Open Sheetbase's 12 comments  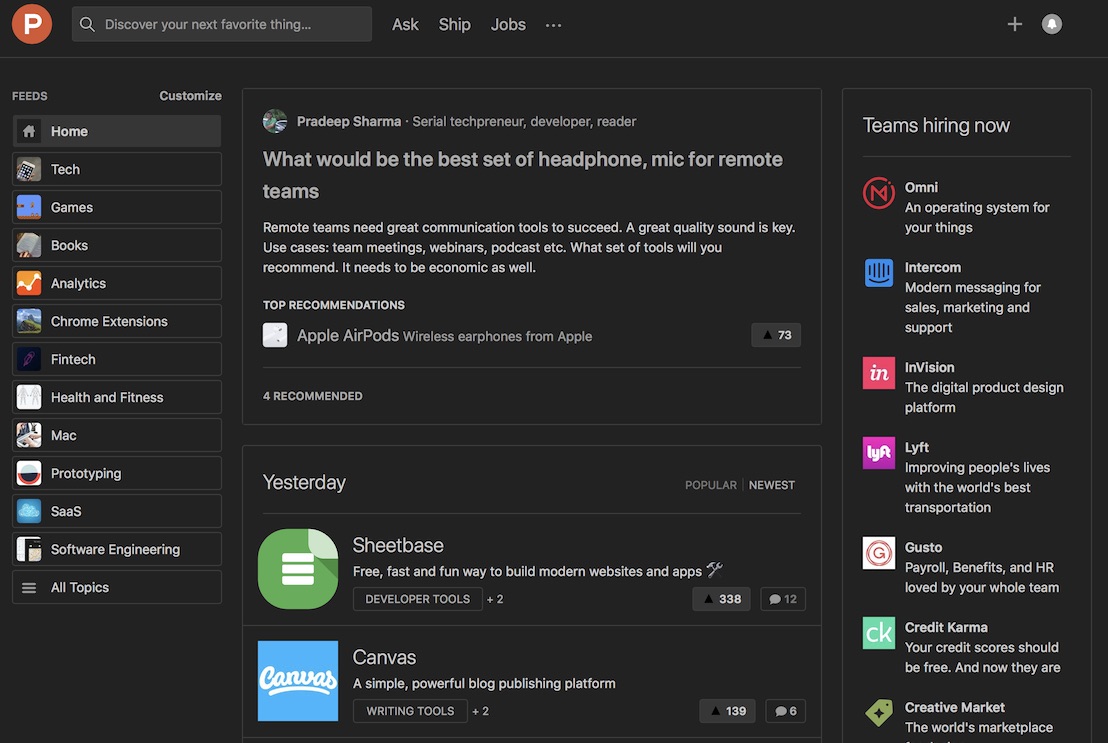coord(783,599)
